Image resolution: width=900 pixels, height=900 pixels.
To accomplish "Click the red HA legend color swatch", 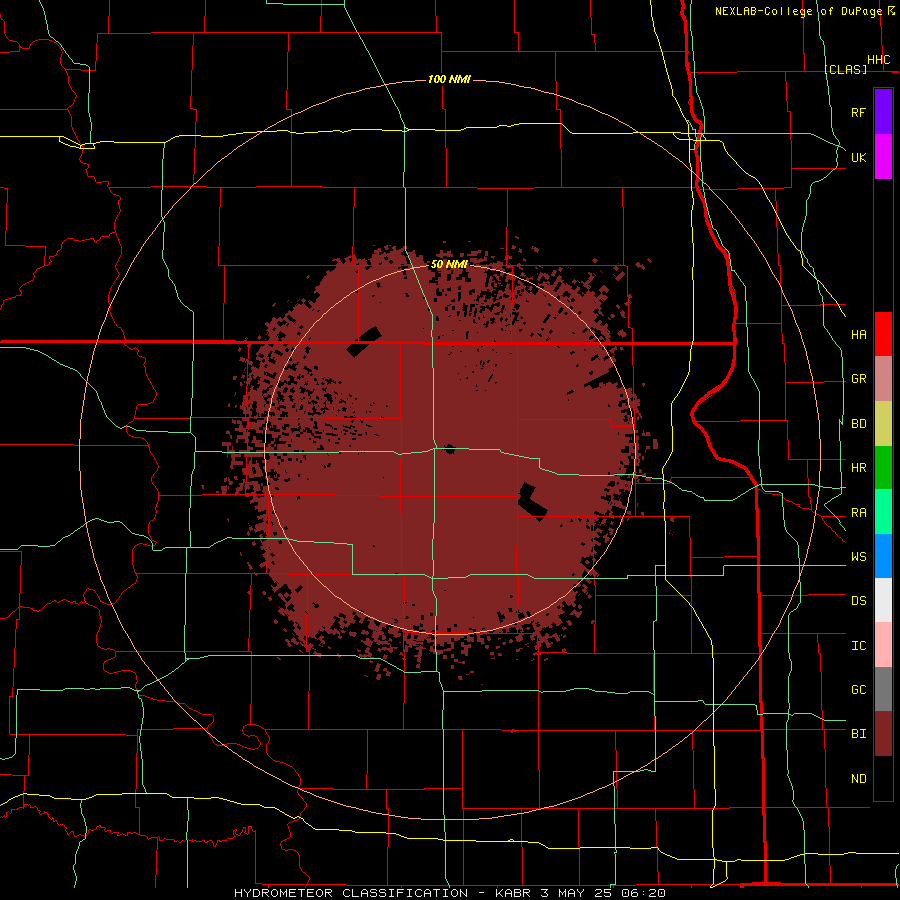I will (x=883, y=334).
